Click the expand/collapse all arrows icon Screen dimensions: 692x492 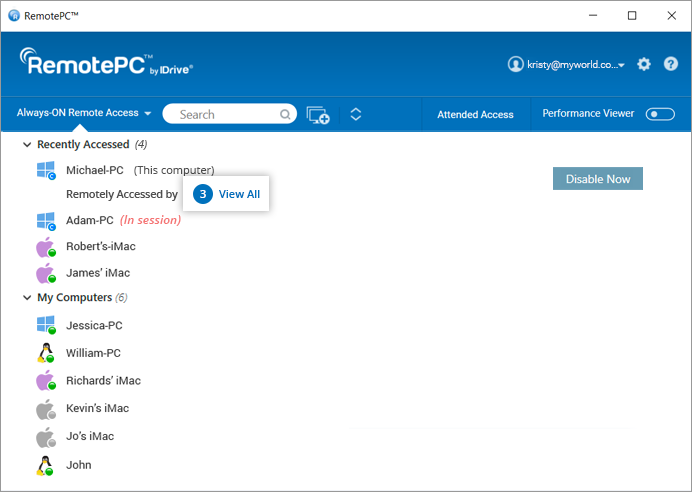356,114
